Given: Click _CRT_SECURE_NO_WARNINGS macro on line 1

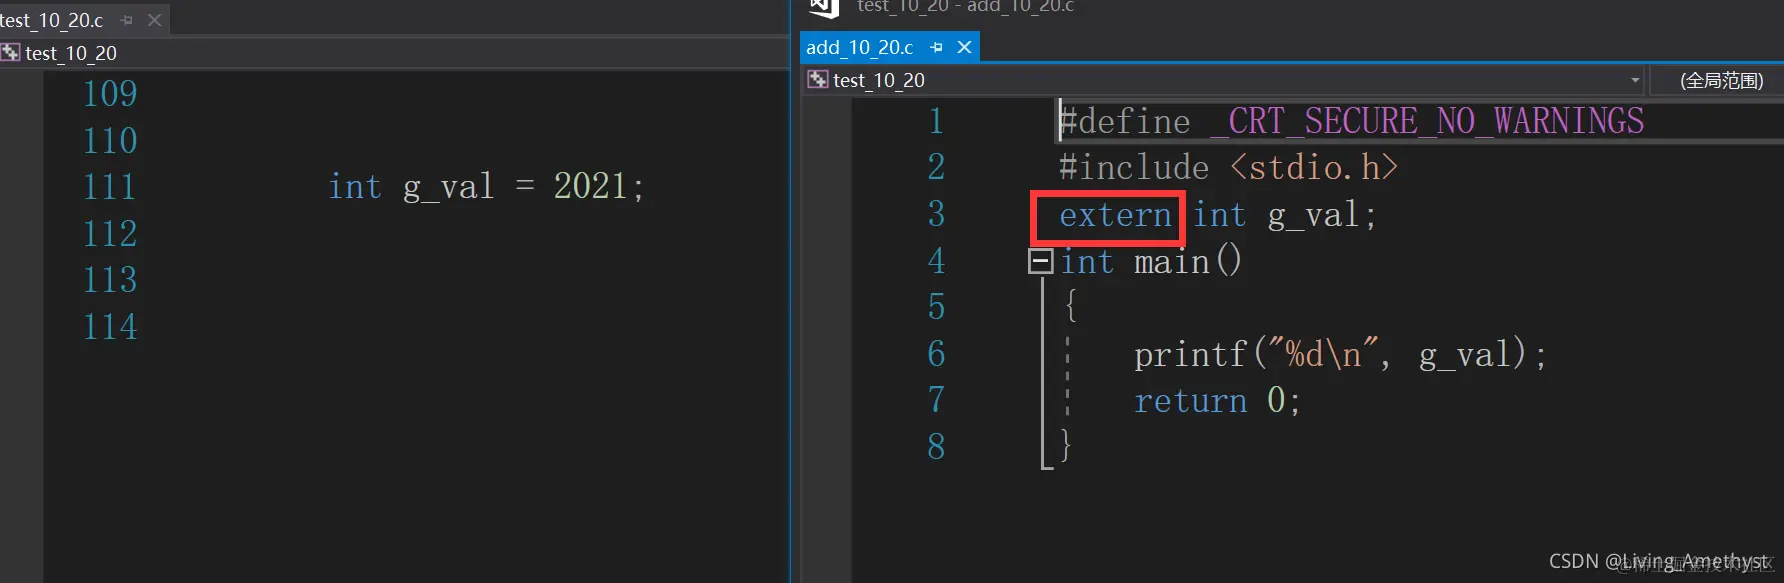Looking at the screenshot, I should pos(1427,121).
